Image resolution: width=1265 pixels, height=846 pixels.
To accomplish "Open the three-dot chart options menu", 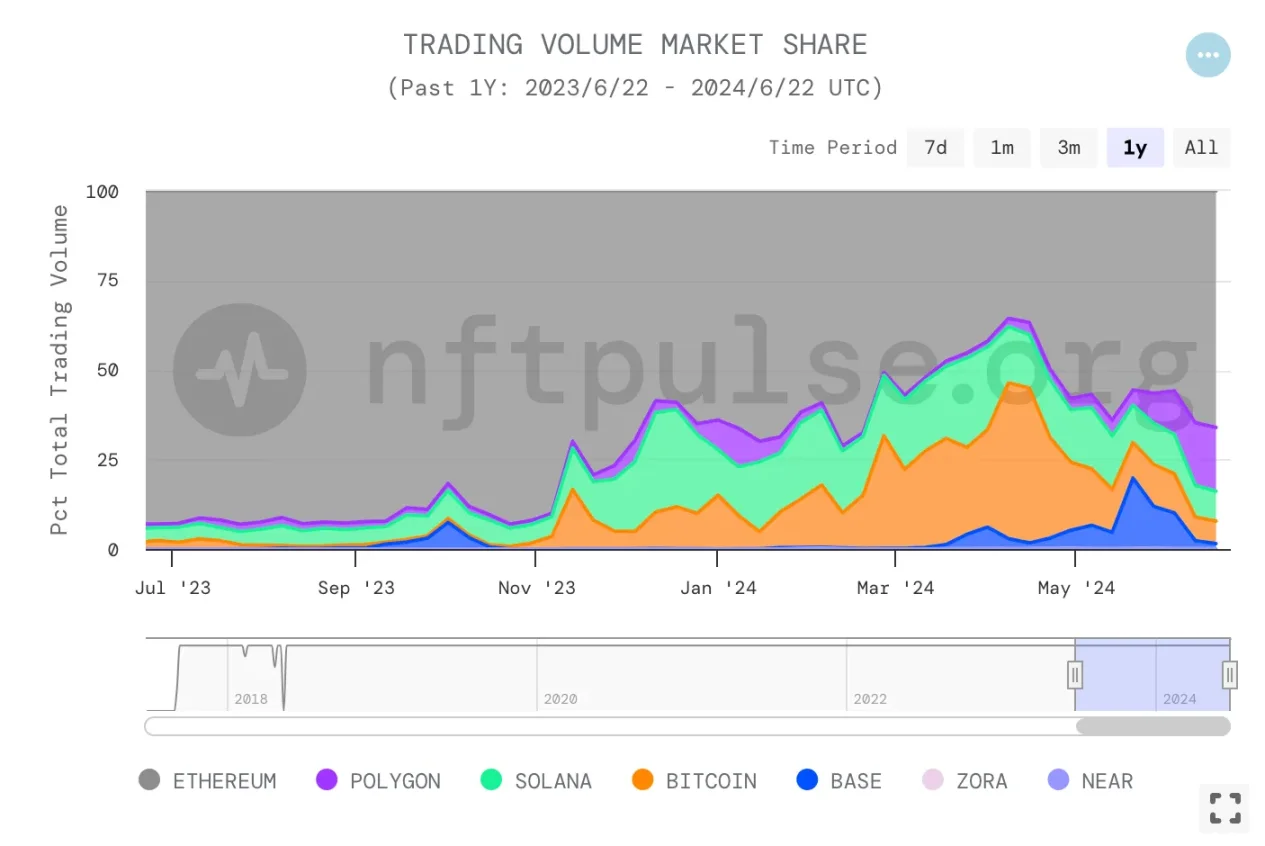I will [1207, 55].
